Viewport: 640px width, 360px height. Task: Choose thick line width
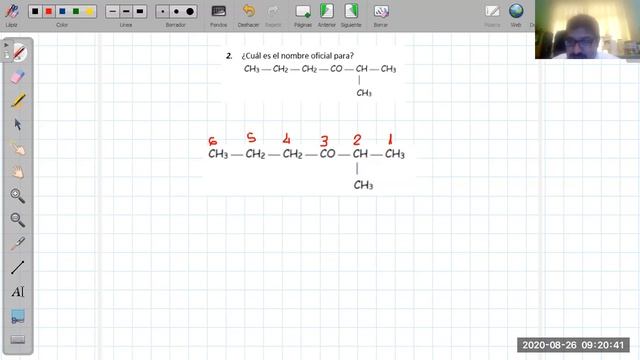click(140, 11)
